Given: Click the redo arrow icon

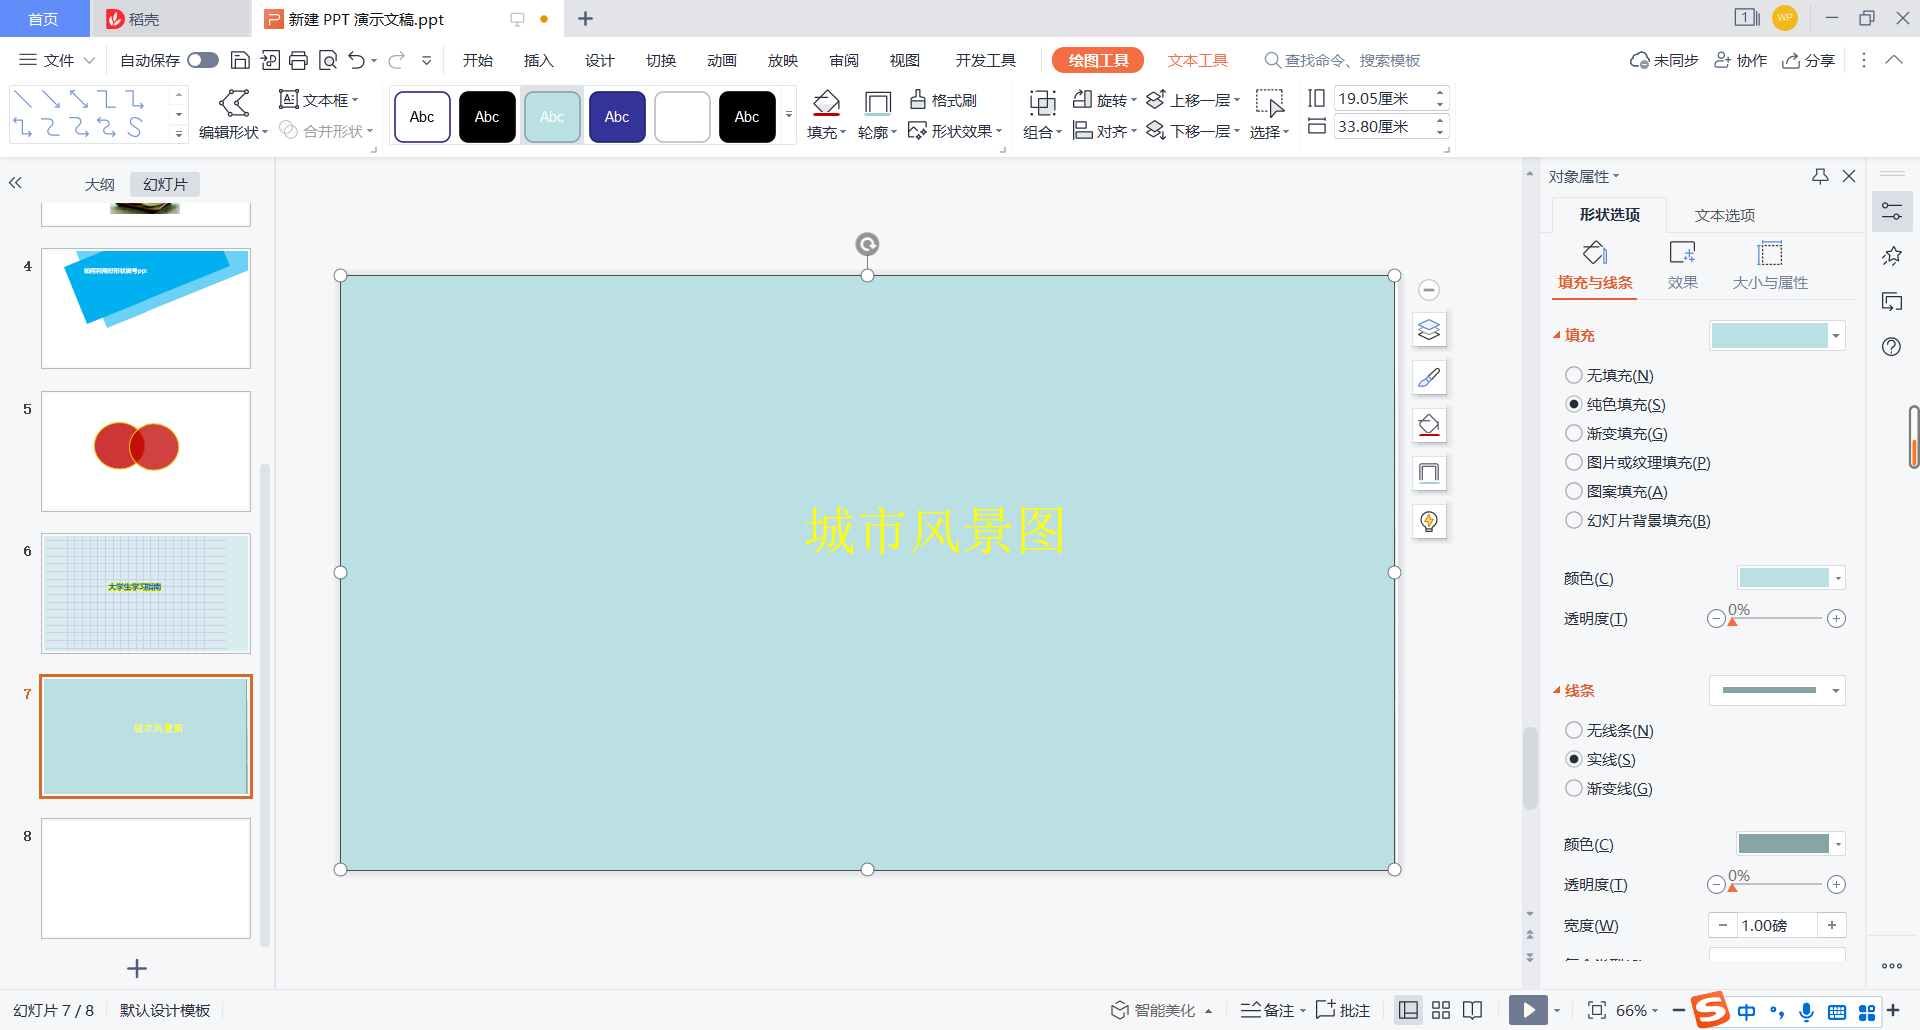Looking at the screenshot, I should click(397, 60).
